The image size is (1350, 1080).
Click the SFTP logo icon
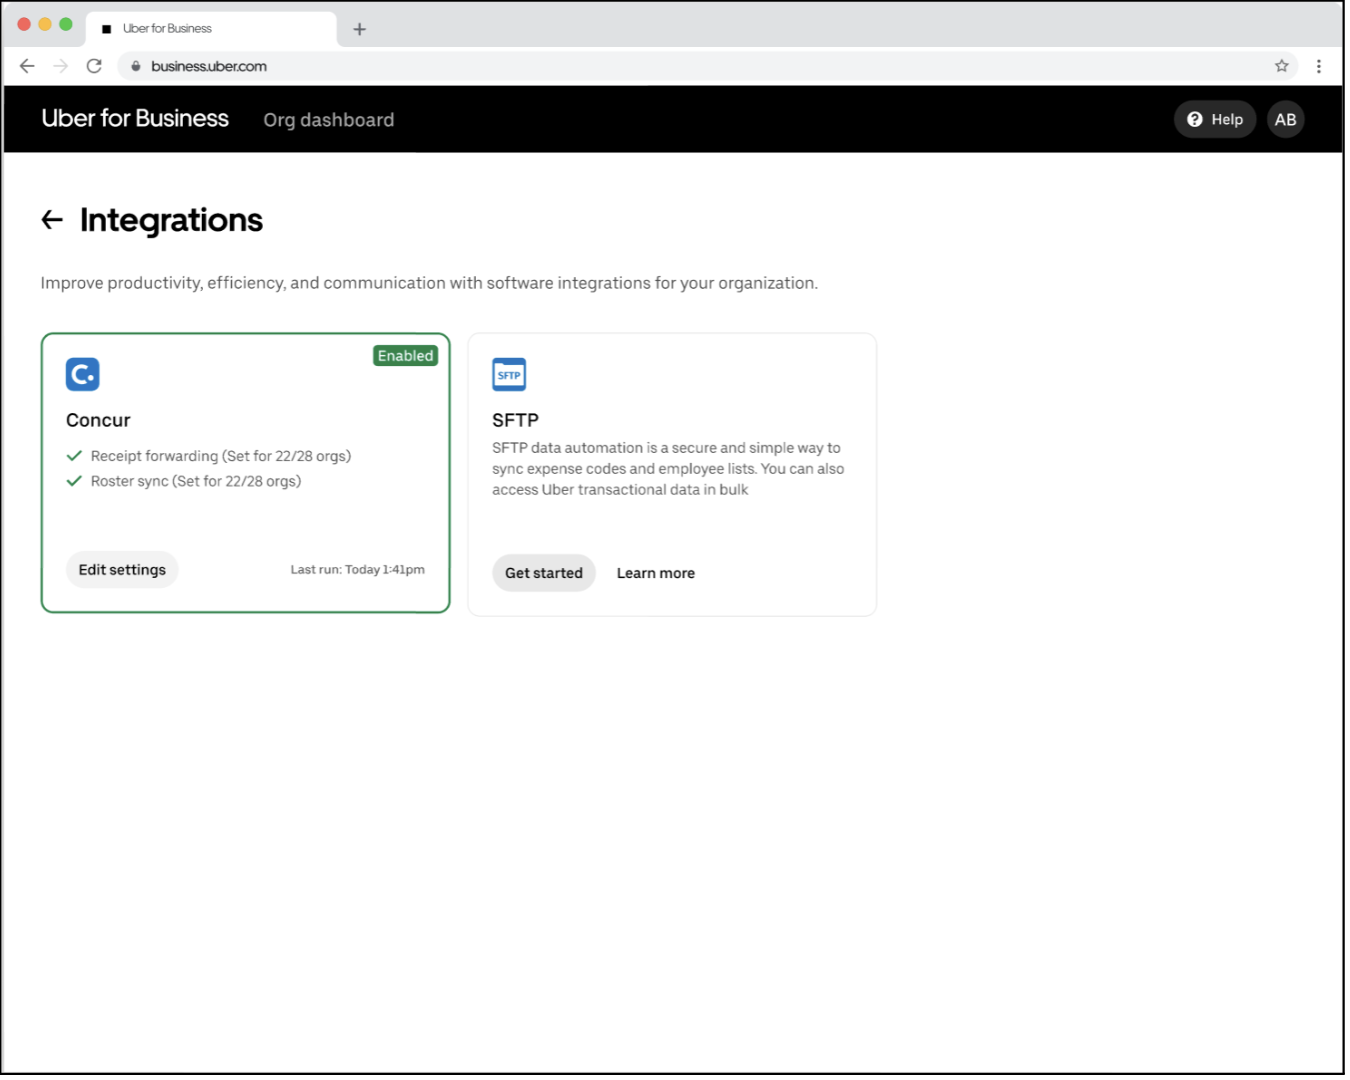click(509, 374)
